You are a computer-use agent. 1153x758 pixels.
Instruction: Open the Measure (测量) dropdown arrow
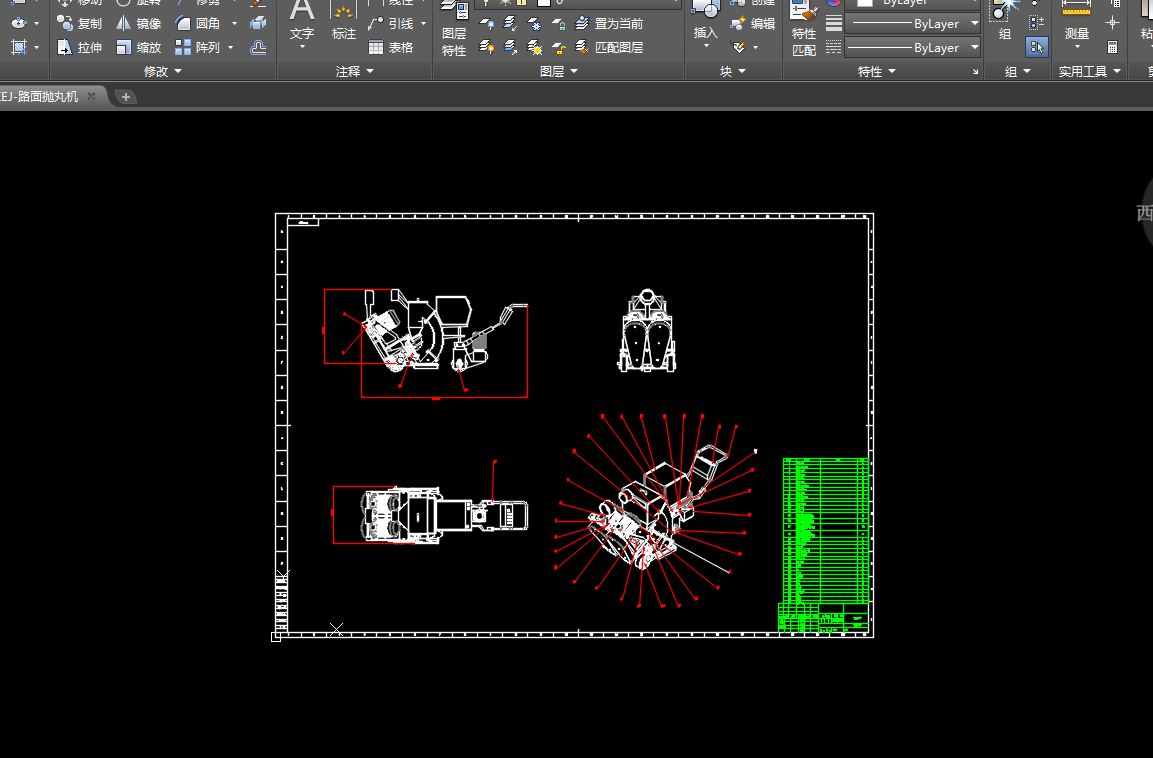[x=1077, y=47]
